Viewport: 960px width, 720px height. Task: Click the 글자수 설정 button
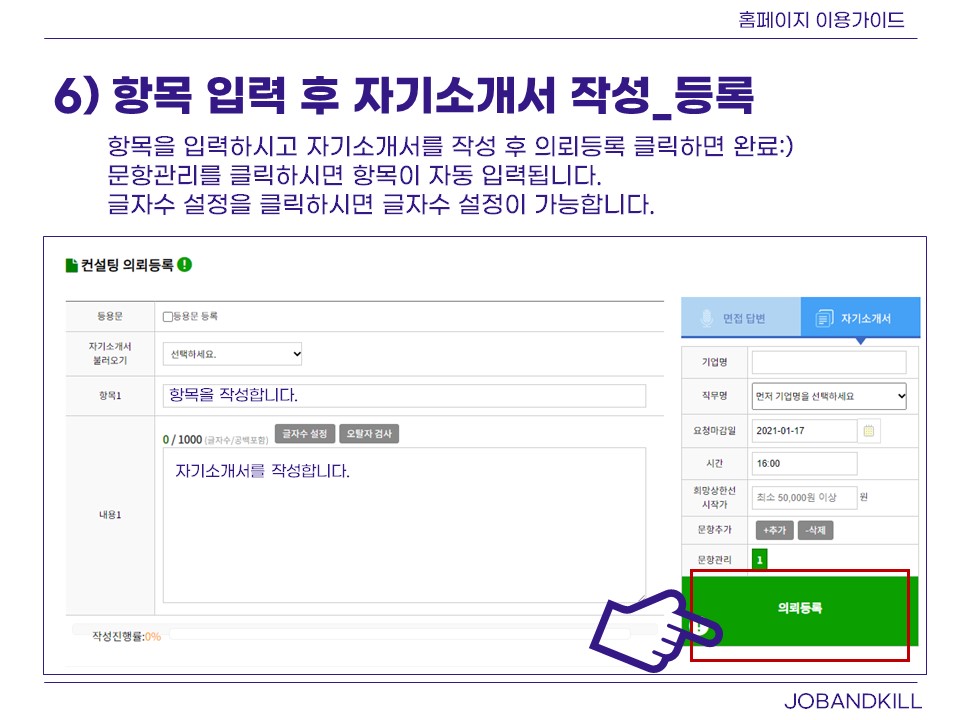(305, 434)
